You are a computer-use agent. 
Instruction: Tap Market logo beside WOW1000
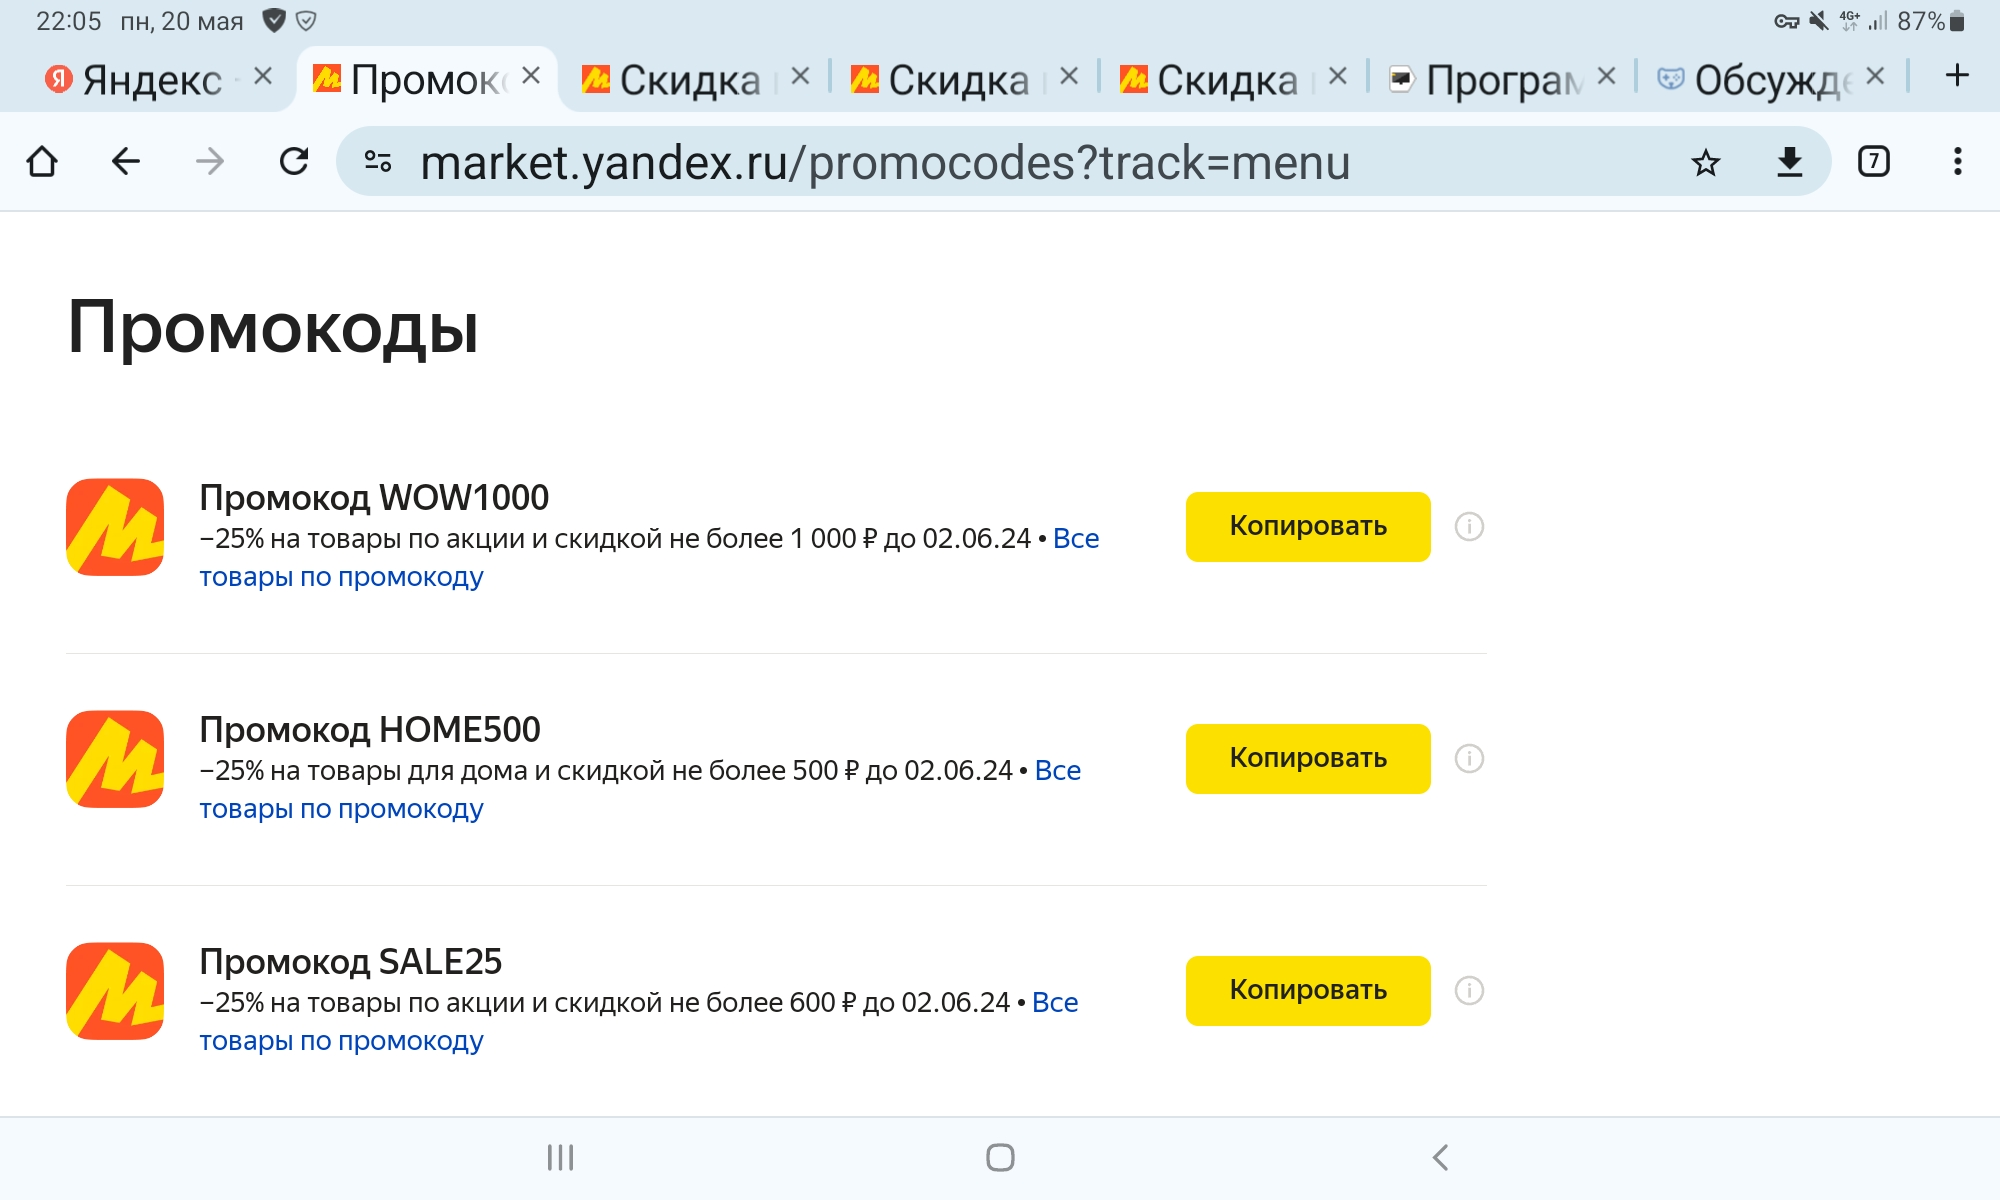(115, 527)
